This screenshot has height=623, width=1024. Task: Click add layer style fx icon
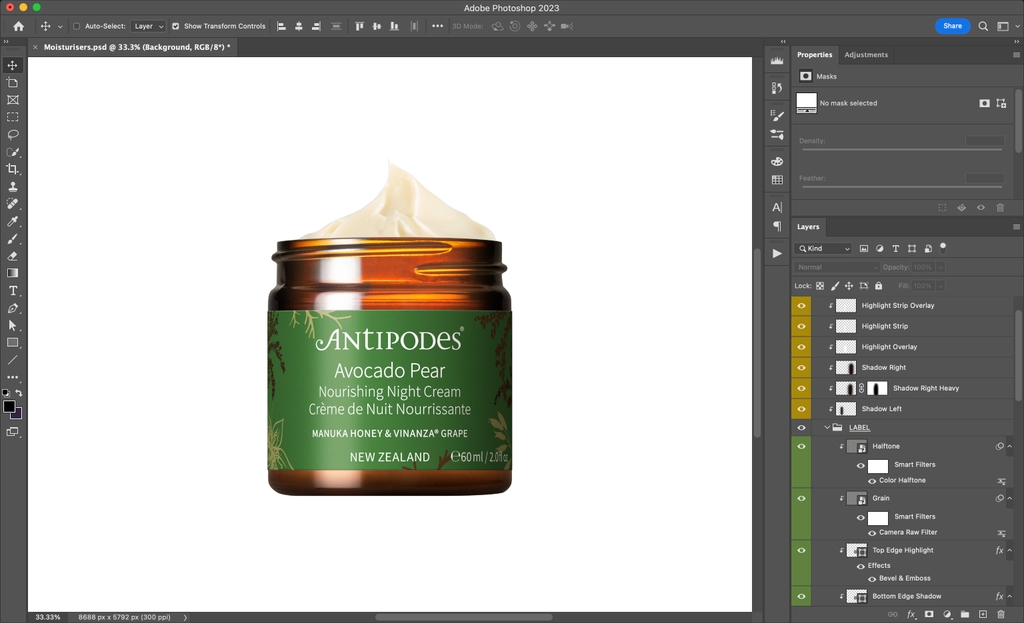(911, 615)
